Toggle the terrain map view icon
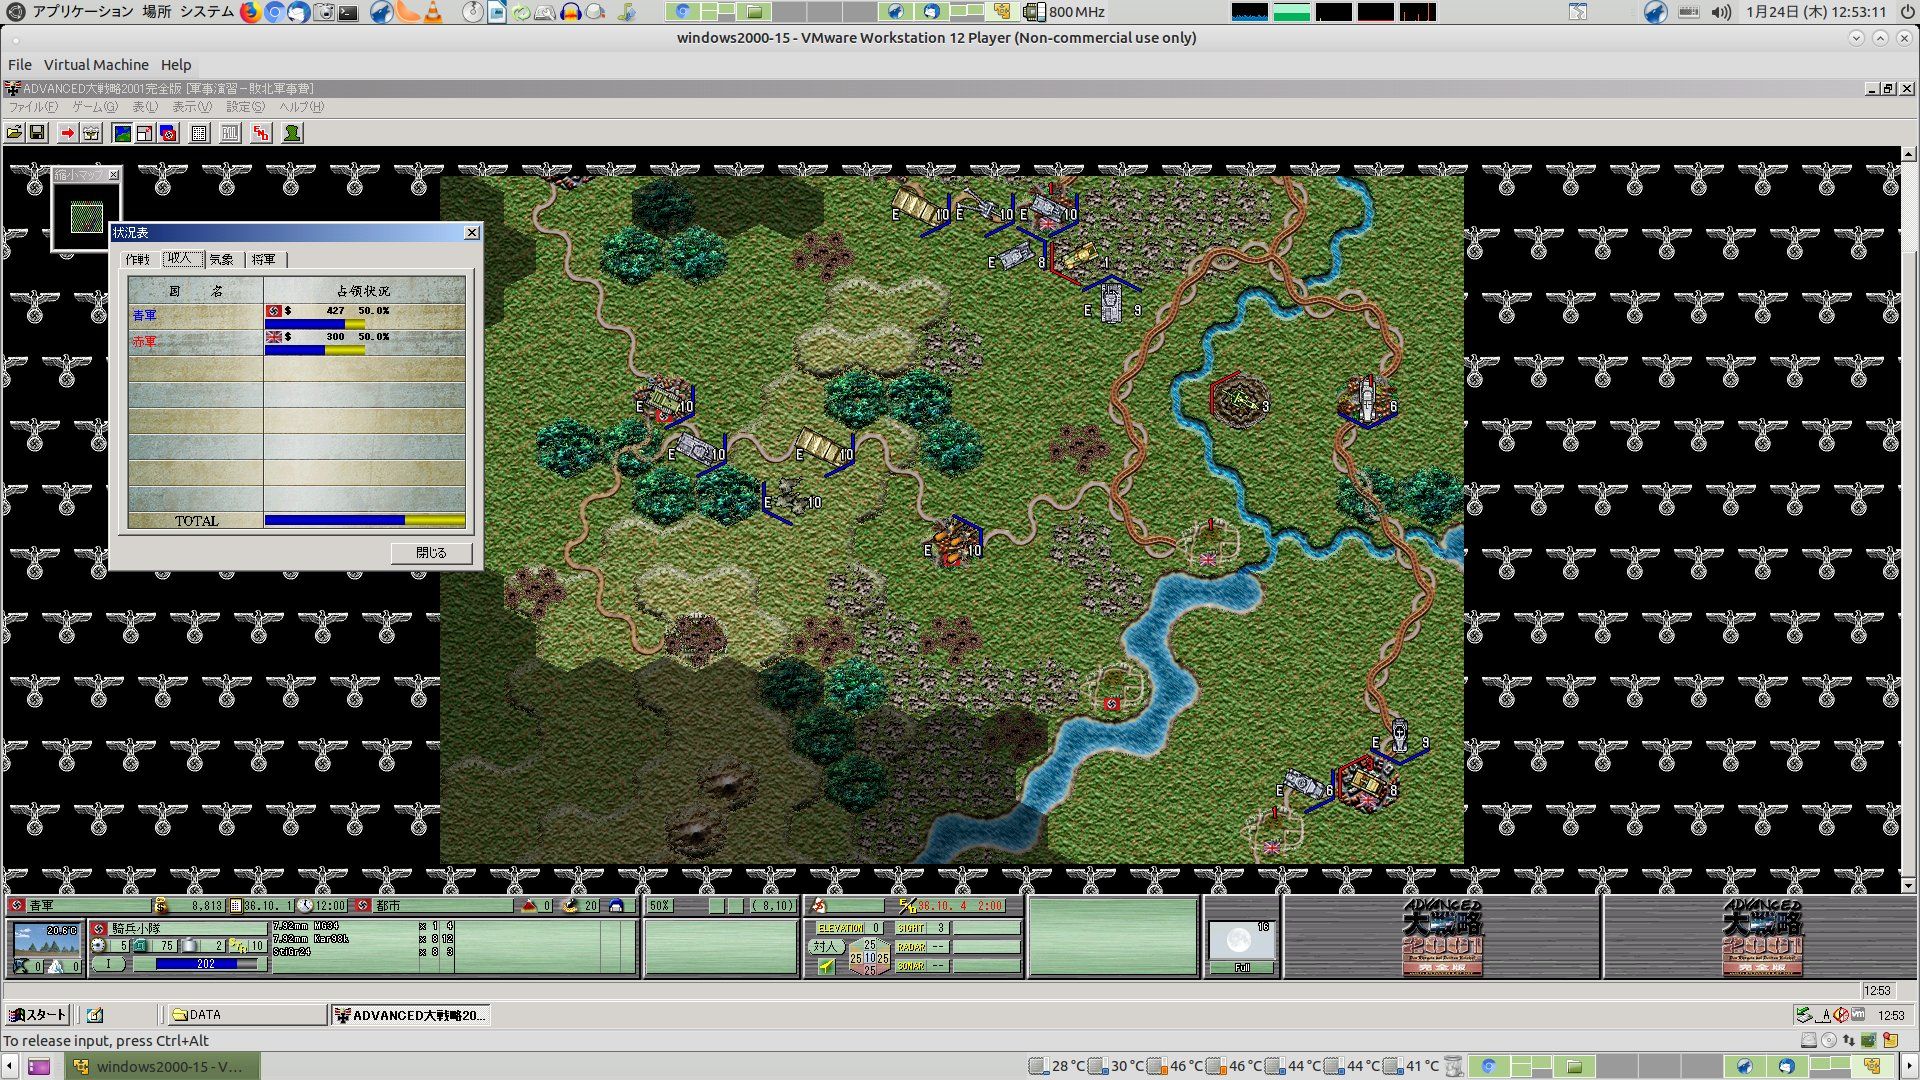The image size is (1920, 1080). tap(122, 133)
